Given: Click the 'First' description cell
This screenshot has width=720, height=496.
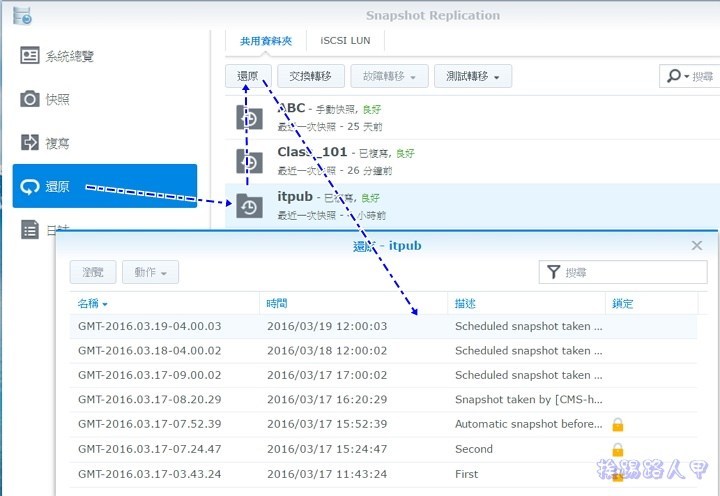Looking at the screenshot, I should 466,474.
